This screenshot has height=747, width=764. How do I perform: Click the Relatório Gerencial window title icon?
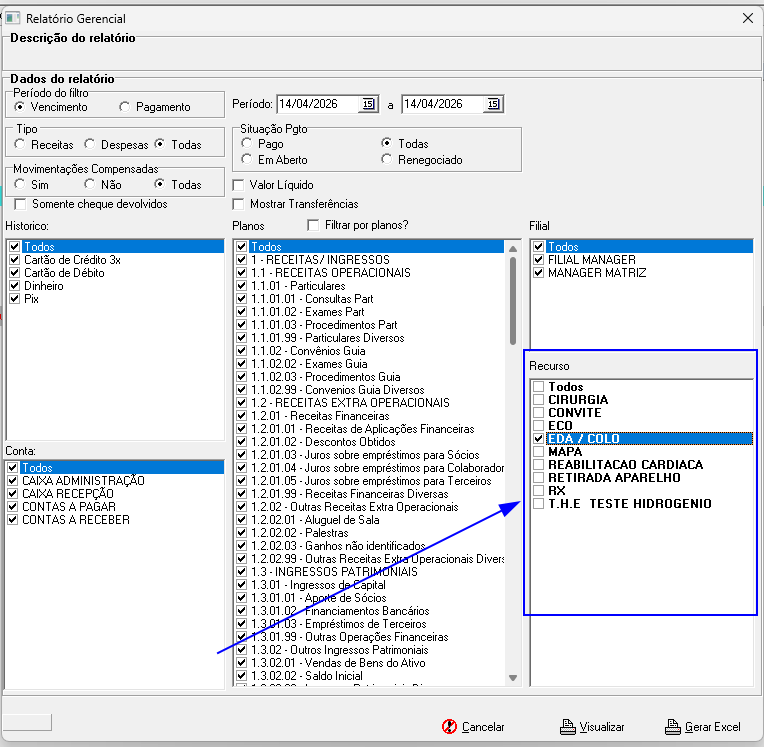click(x=13, y=19)
